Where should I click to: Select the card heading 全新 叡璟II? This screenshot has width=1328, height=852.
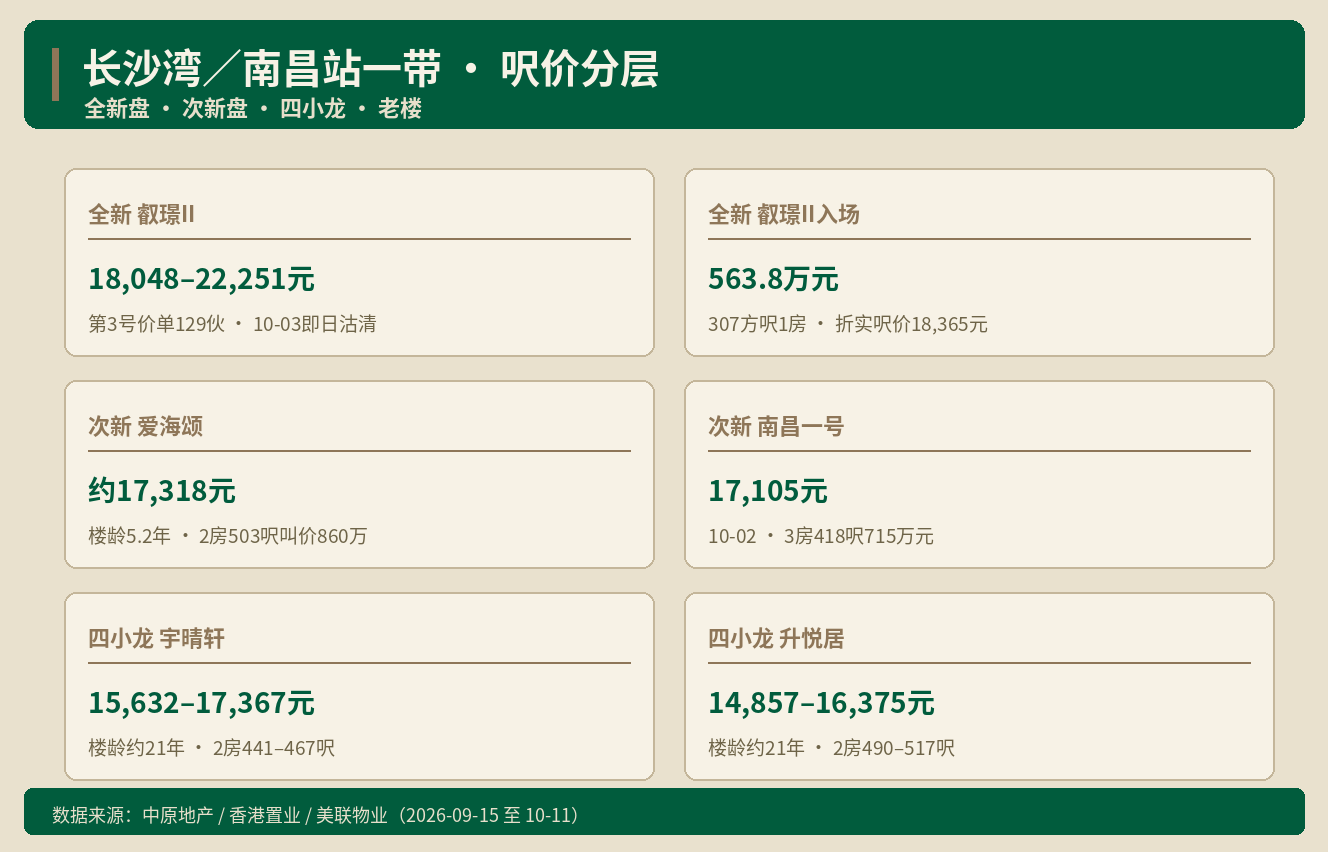[141, 214]
